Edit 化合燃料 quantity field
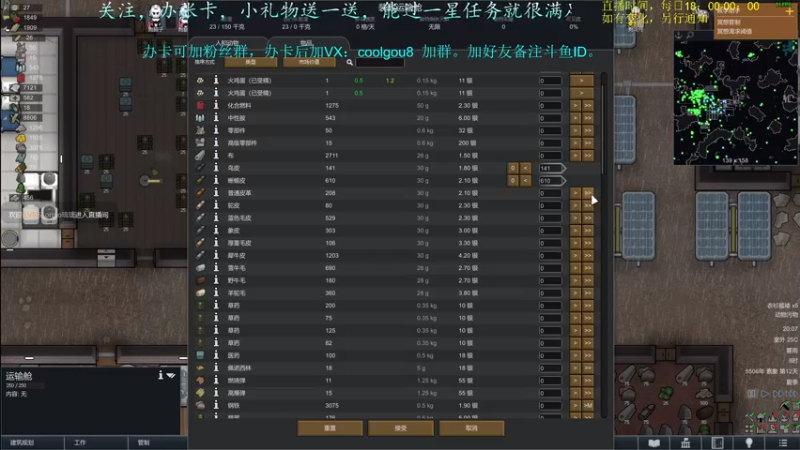800x450 pixels. (551, 106)
